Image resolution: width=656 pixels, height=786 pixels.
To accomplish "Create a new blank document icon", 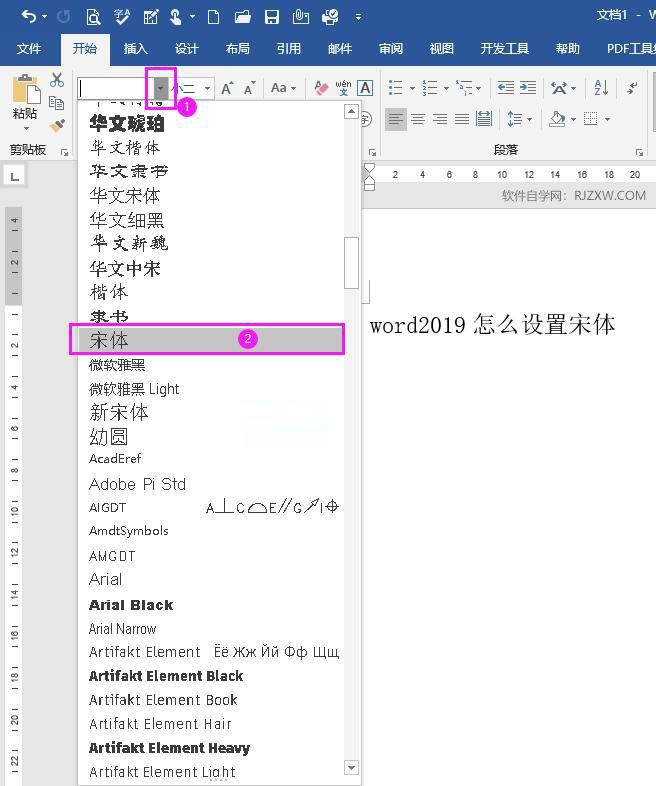I will (213, 17).
